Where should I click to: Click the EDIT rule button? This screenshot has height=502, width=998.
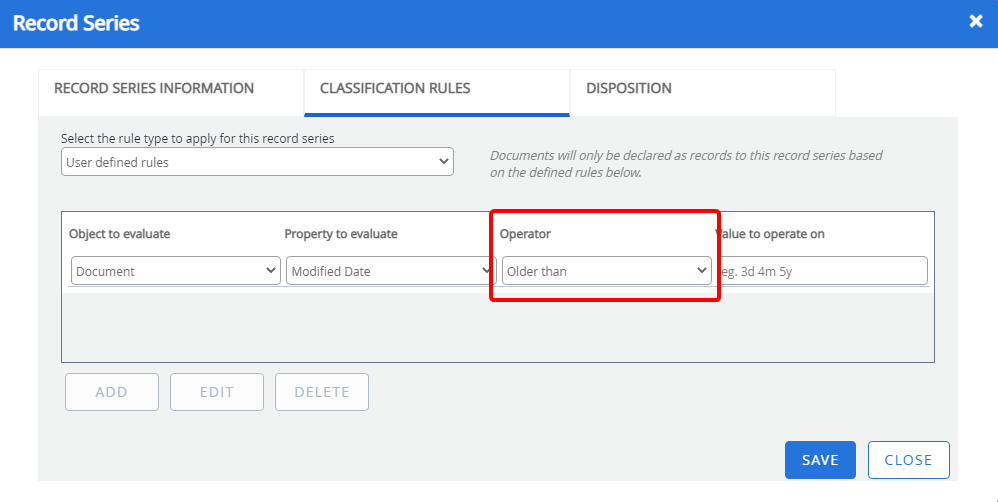coord(217,392)
